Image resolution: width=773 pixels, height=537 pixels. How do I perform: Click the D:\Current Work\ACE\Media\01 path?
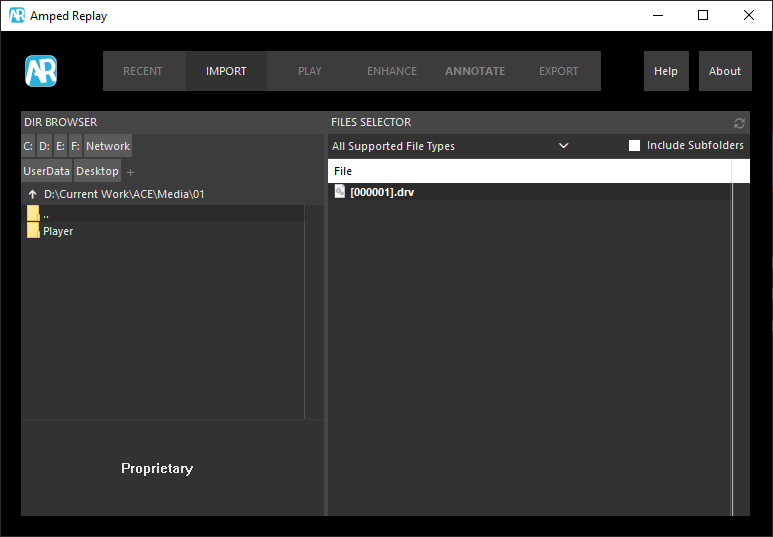tap(124, 194)
